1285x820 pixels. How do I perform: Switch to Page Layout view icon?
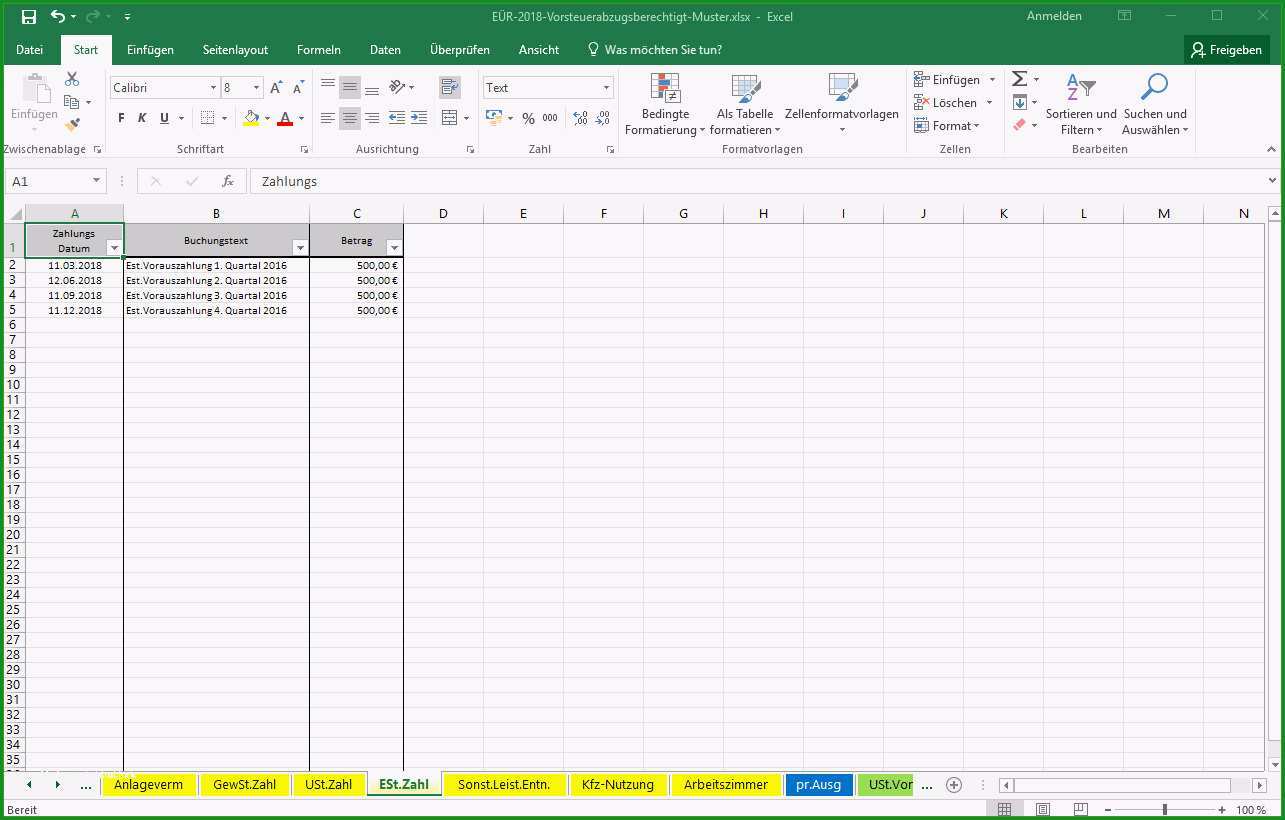tap(1043, 809)
